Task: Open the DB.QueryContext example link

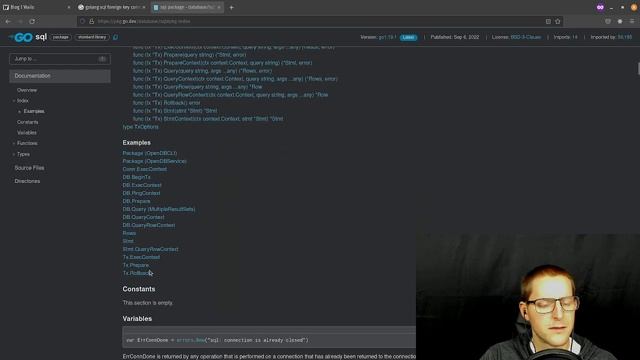Action: (x=143, y=217)
